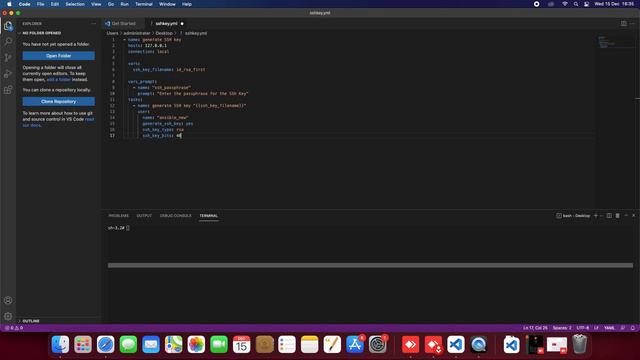The image size is (640, 360).
Task: Follow the 'read our docs' link
Action: pyautogui.click(x=58, y=122)
